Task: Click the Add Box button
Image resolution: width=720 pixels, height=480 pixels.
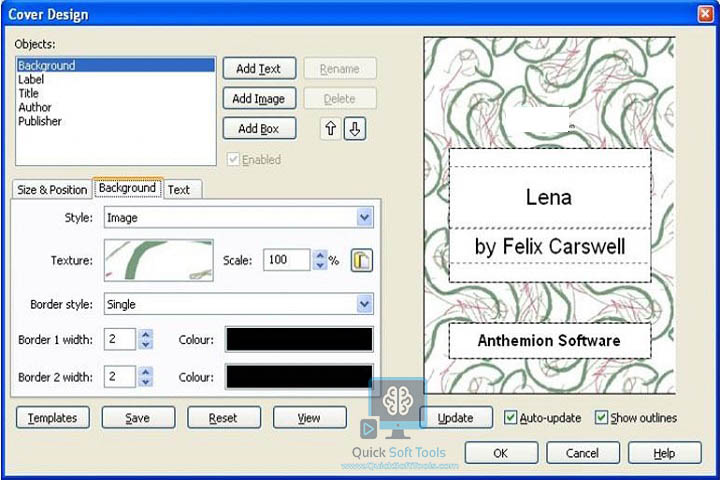Action: click(x=259, y=129)
